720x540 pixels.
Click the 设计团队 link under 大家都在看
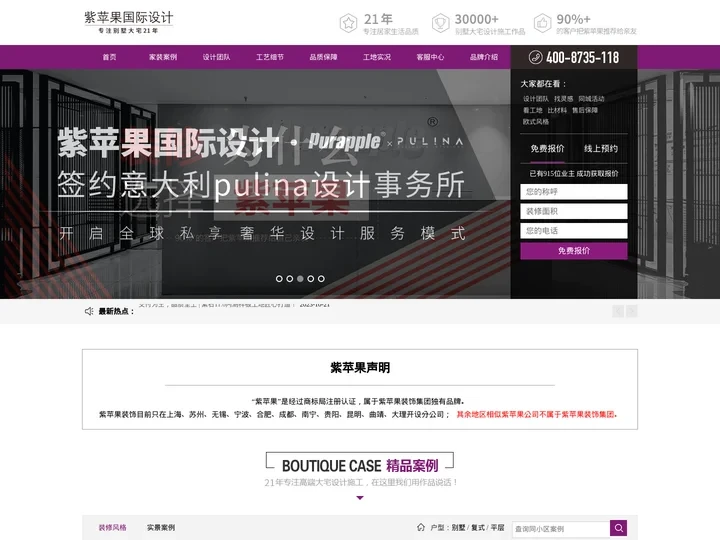(x=536, y=99)
